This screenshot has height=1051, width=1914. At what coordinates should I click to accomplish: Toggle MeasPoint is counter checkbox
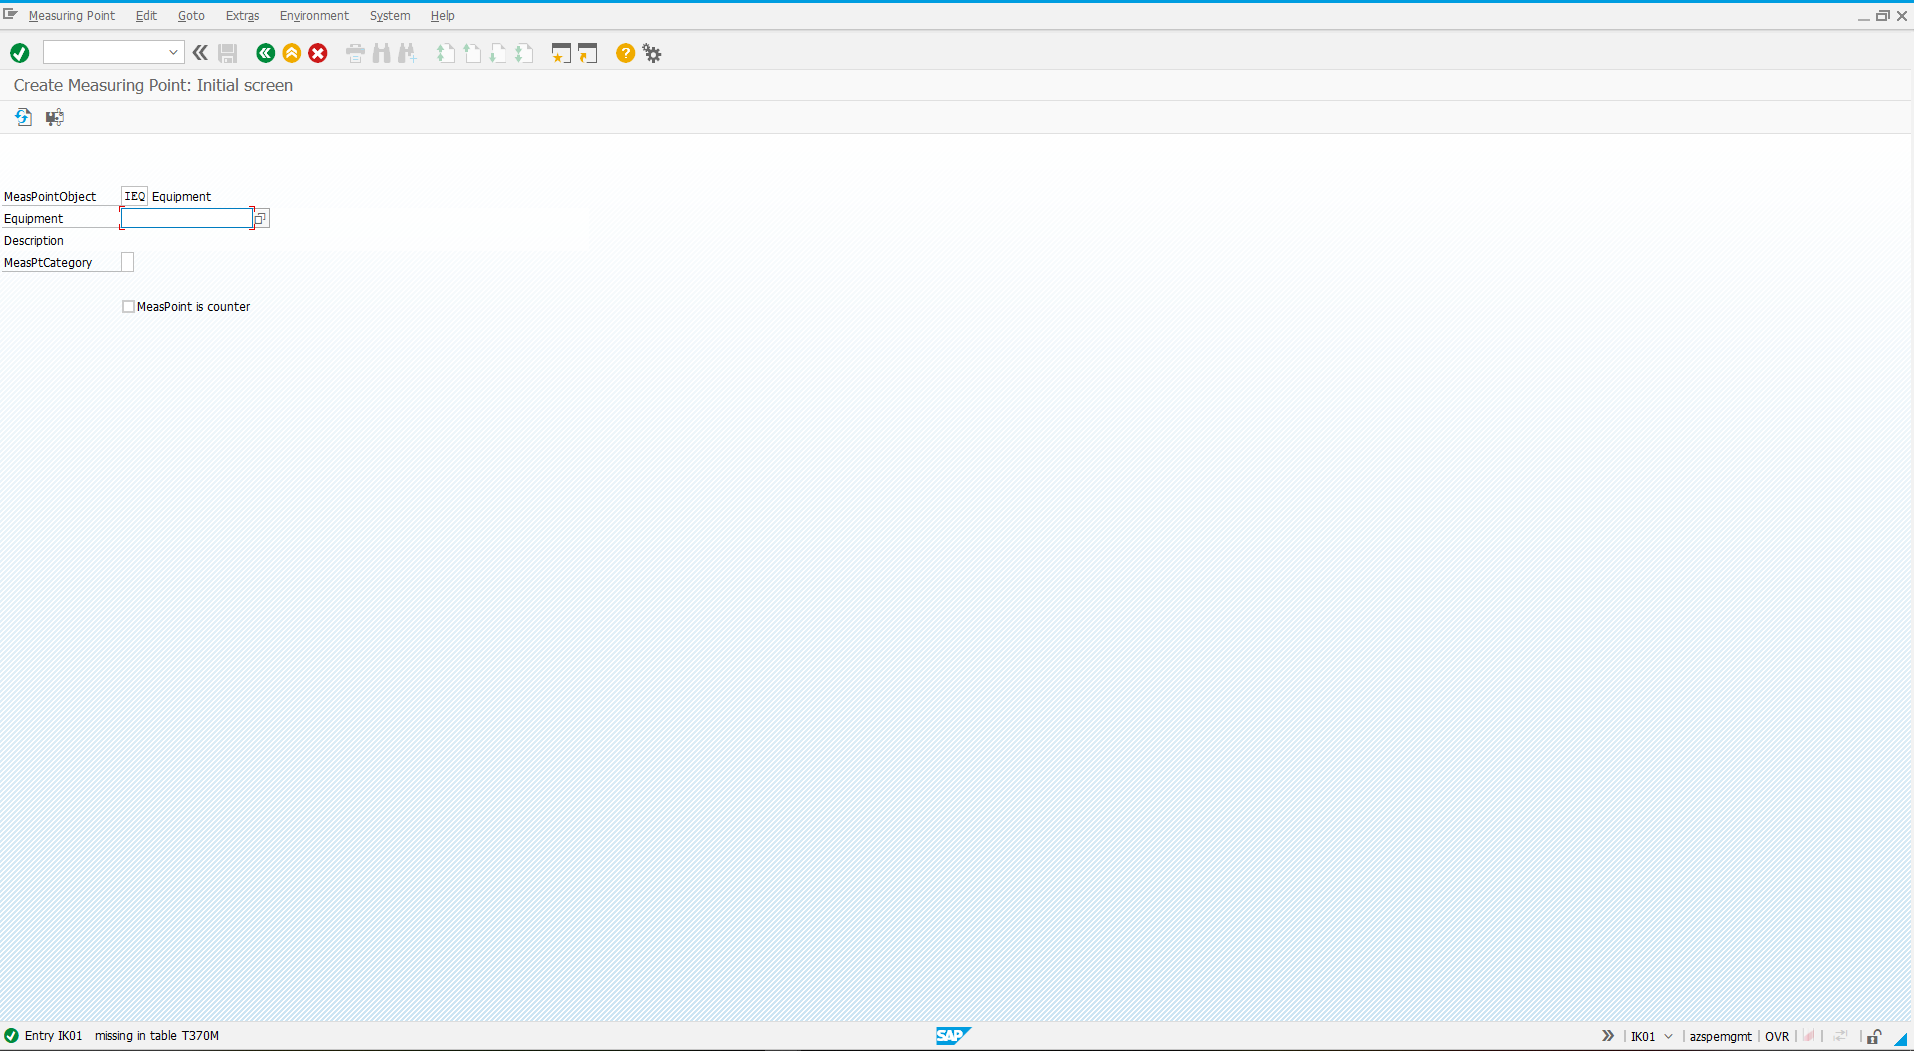[x=128, y=307]
